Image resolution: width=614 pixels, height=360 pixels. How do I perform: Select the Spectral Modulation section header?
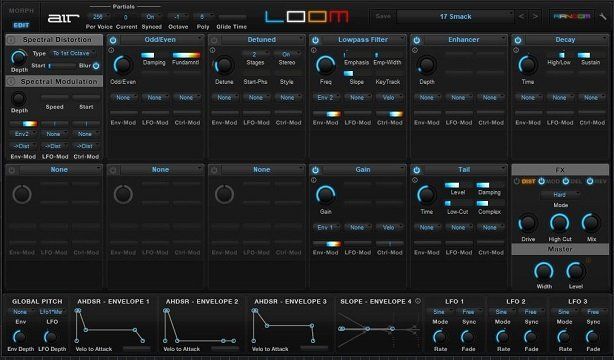point(54,81)
